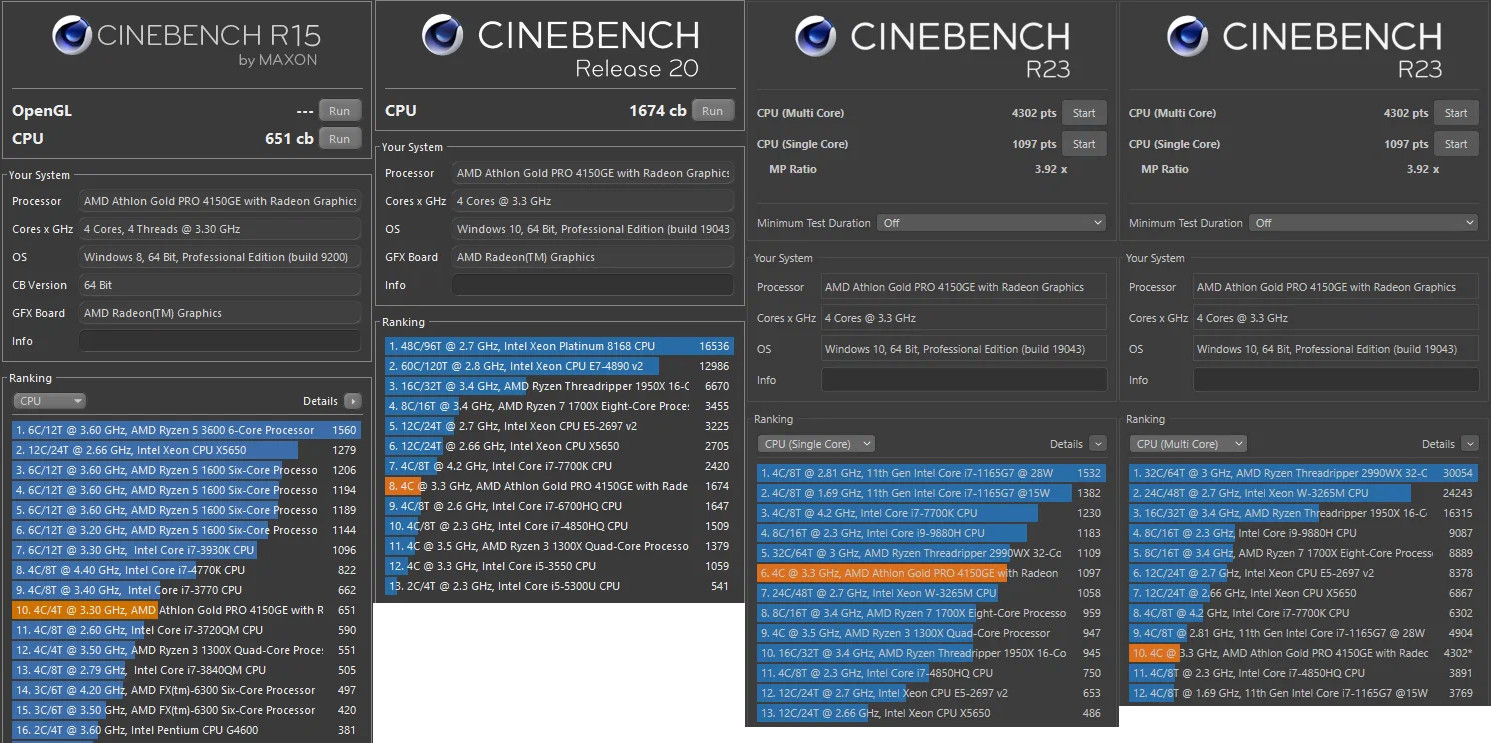The image size is (1491, 743).
Task: Start Single Core test in R23 Single Core ranking window
Action: click(1084, 144)
